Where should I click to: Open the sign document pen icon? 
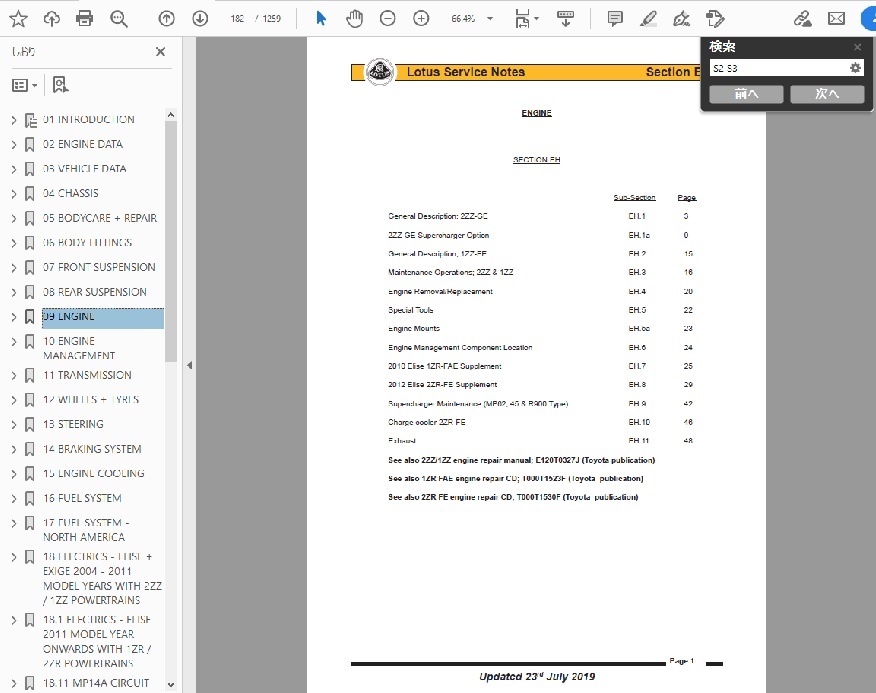pyautogui.click(x=681, y=19)
